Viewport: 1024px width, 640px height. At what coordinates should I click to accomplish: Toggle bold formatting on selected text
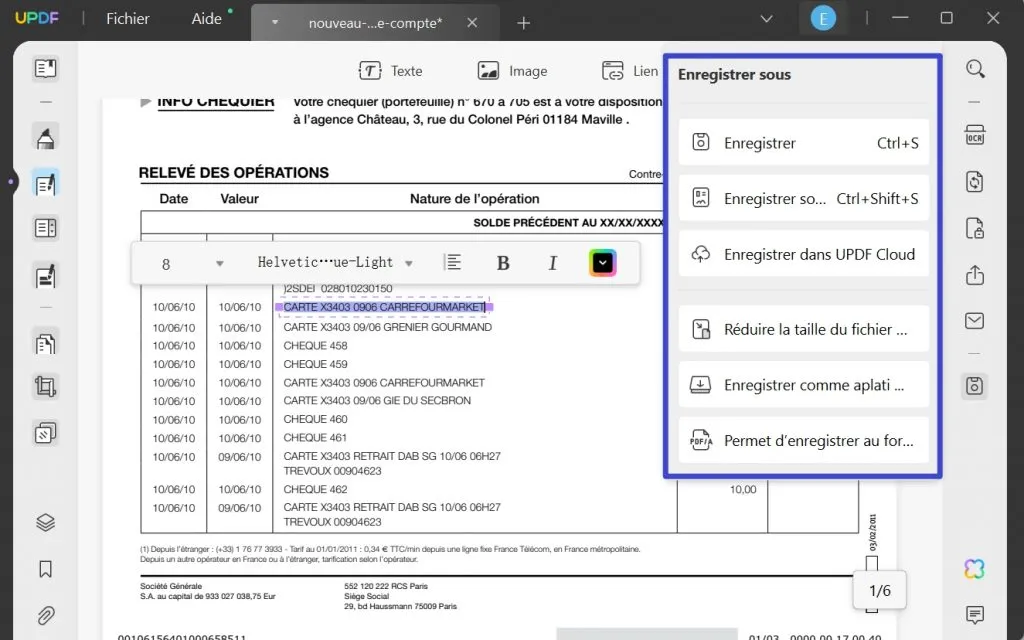click(503, 262)
